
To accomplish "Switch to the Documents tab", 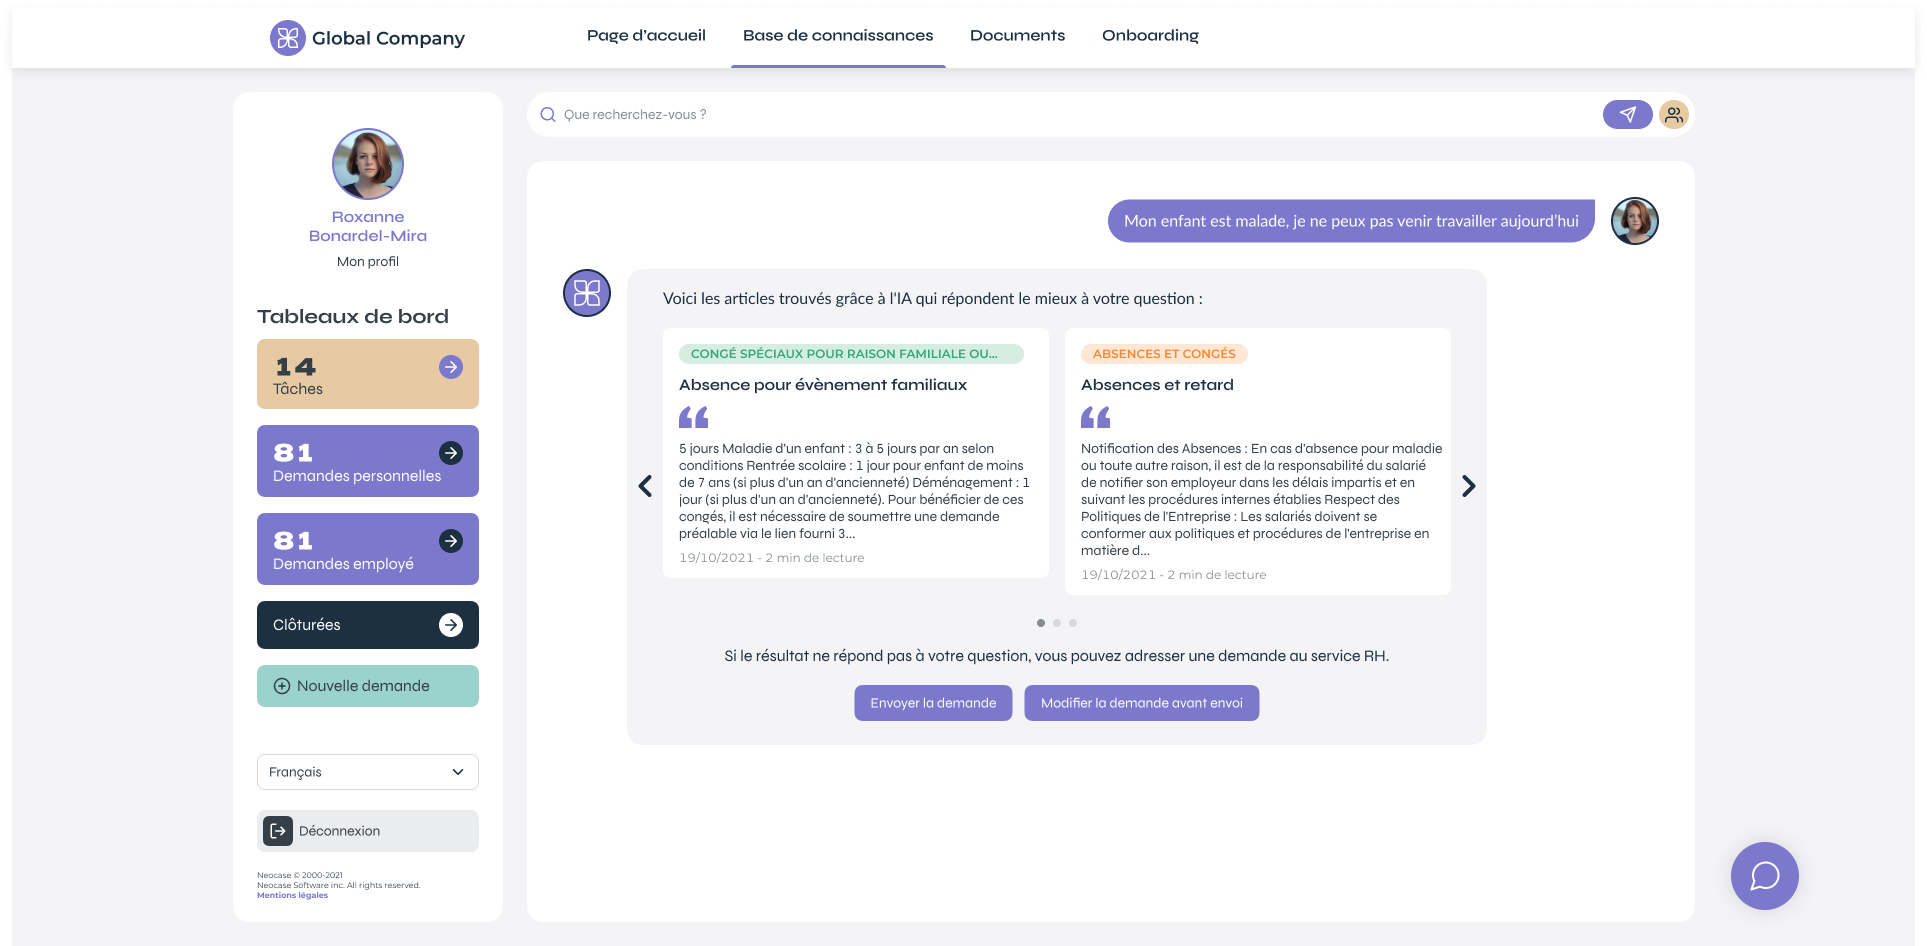I will [x=1017, y=36].
